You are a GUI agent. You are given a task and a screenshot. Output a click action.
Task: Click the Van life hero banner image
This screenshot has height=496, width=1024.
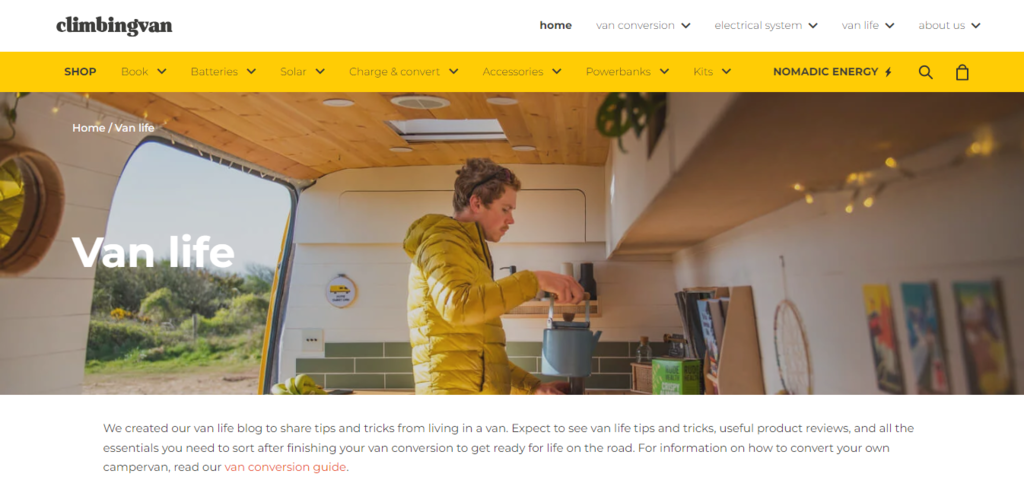point(512,243)
